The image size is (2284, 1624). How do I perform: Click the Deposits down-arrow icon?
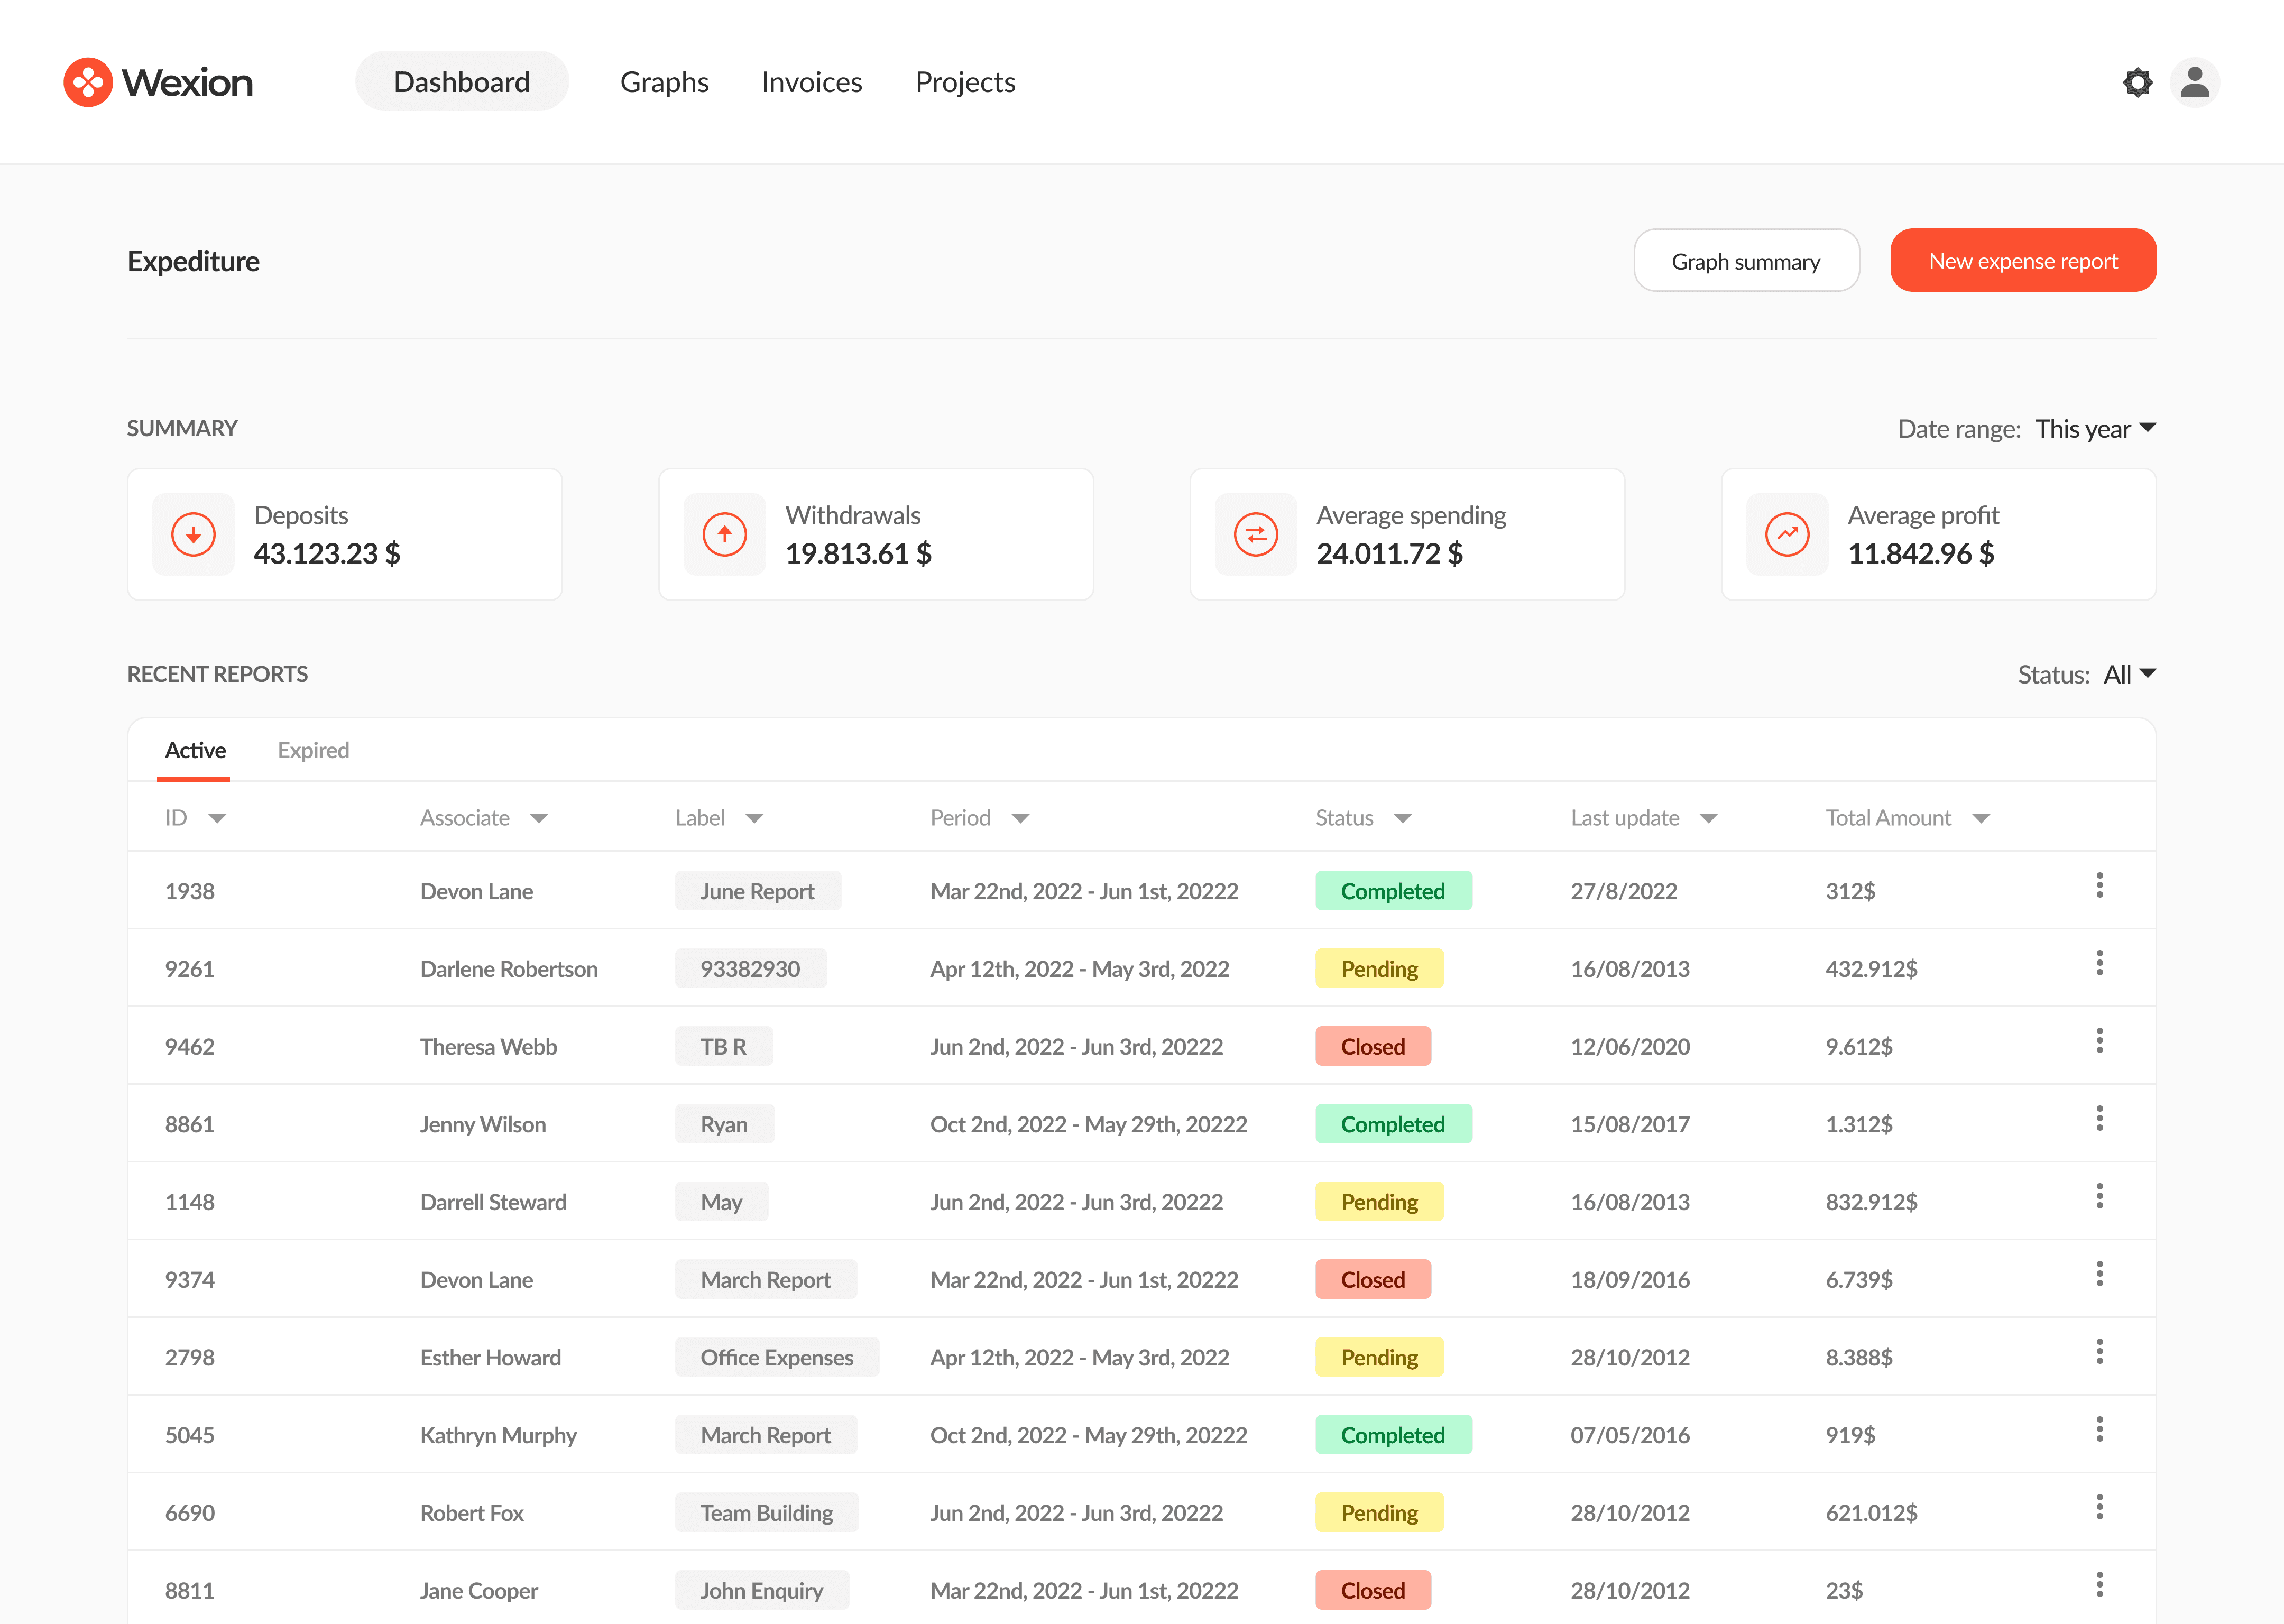(193, 534)
